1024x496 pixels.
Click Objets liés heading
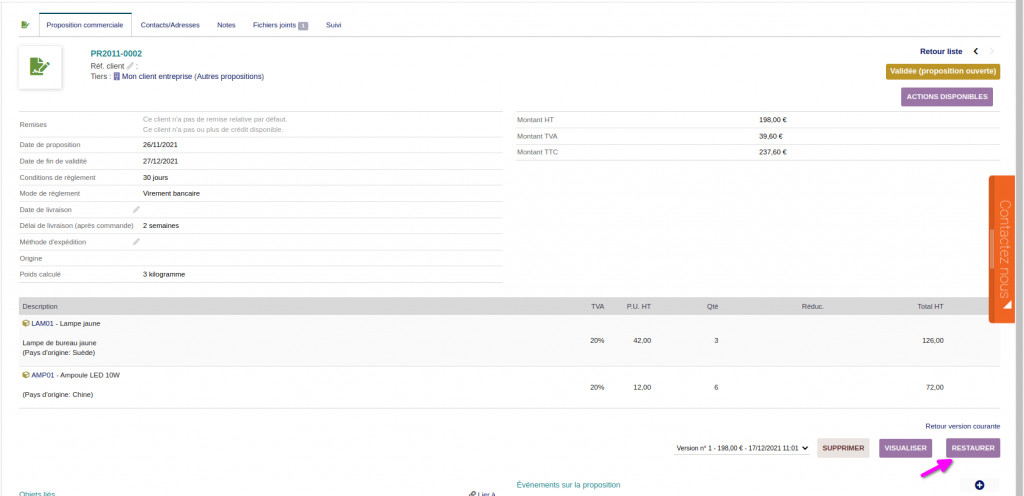pos(37,493)
